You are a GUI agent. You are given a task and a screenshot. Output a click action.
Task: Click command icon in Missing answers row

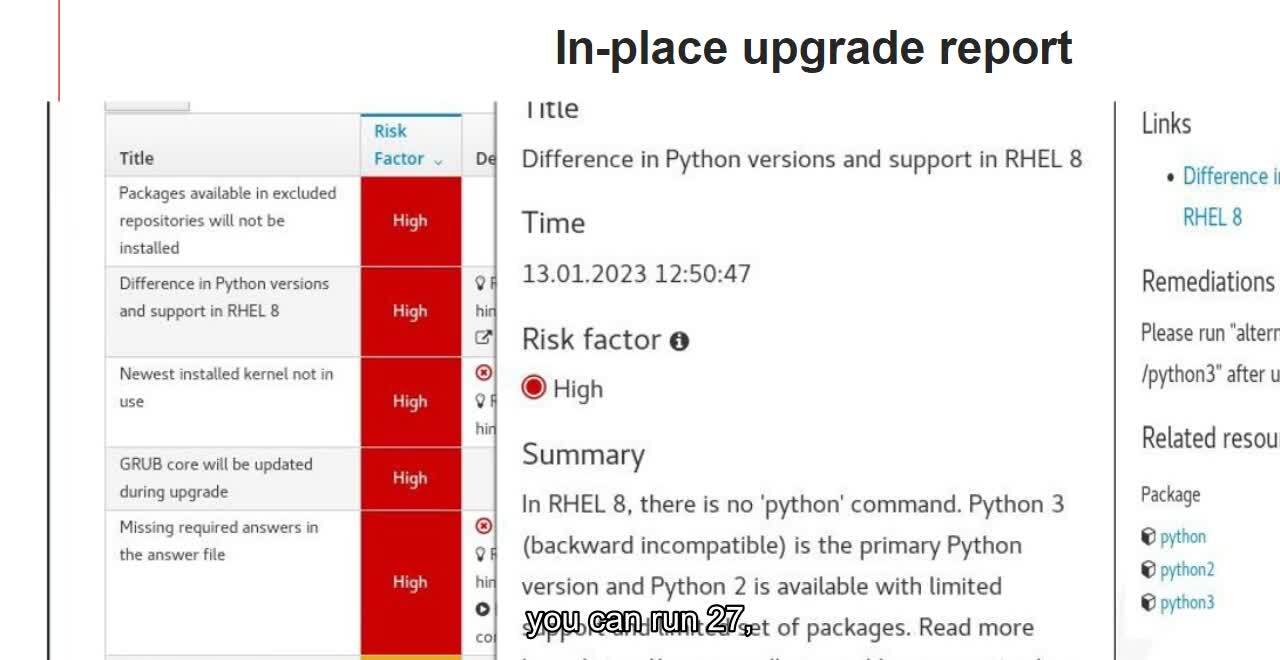coord(483,609)
